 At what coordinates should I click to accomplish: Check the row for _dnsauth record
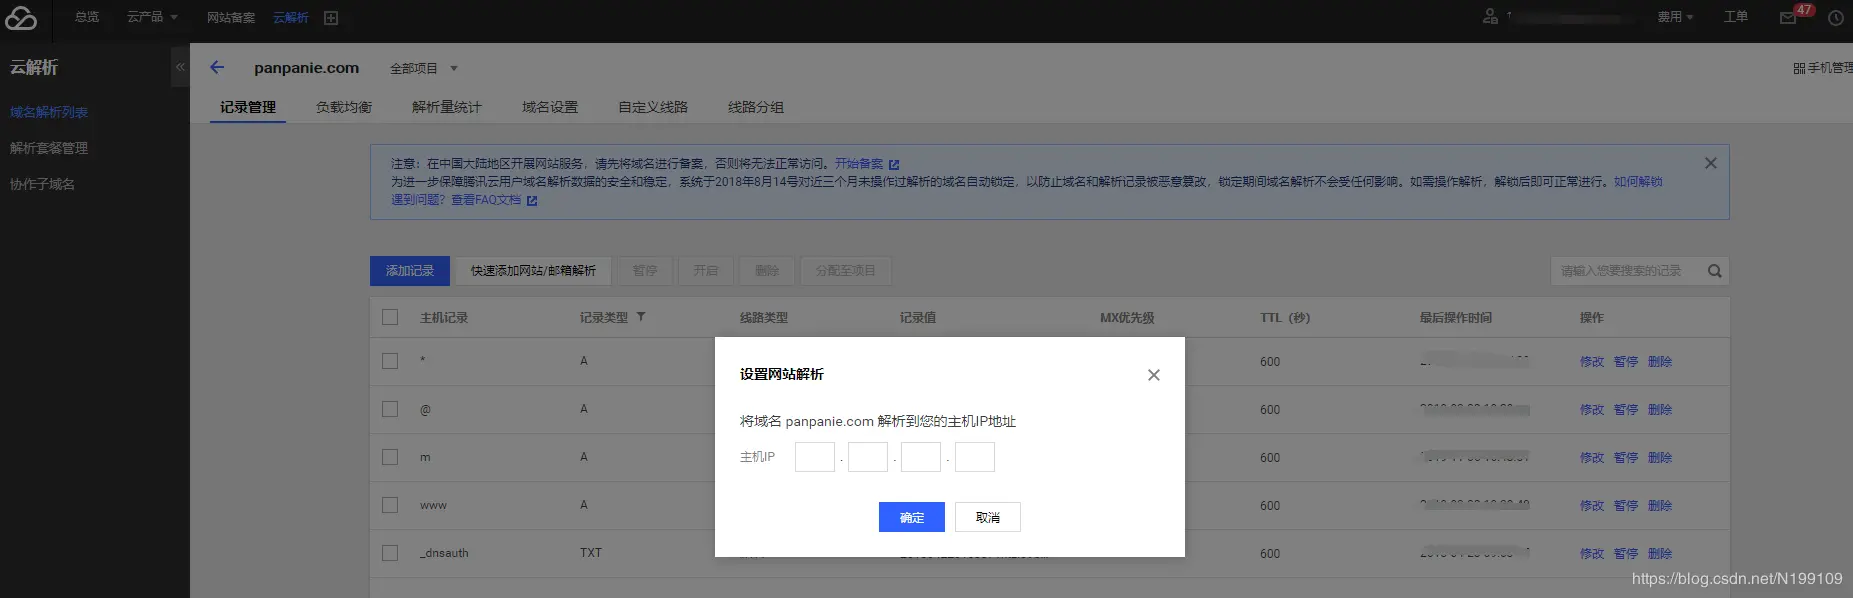pyautogui.click(x=390, y=553)
